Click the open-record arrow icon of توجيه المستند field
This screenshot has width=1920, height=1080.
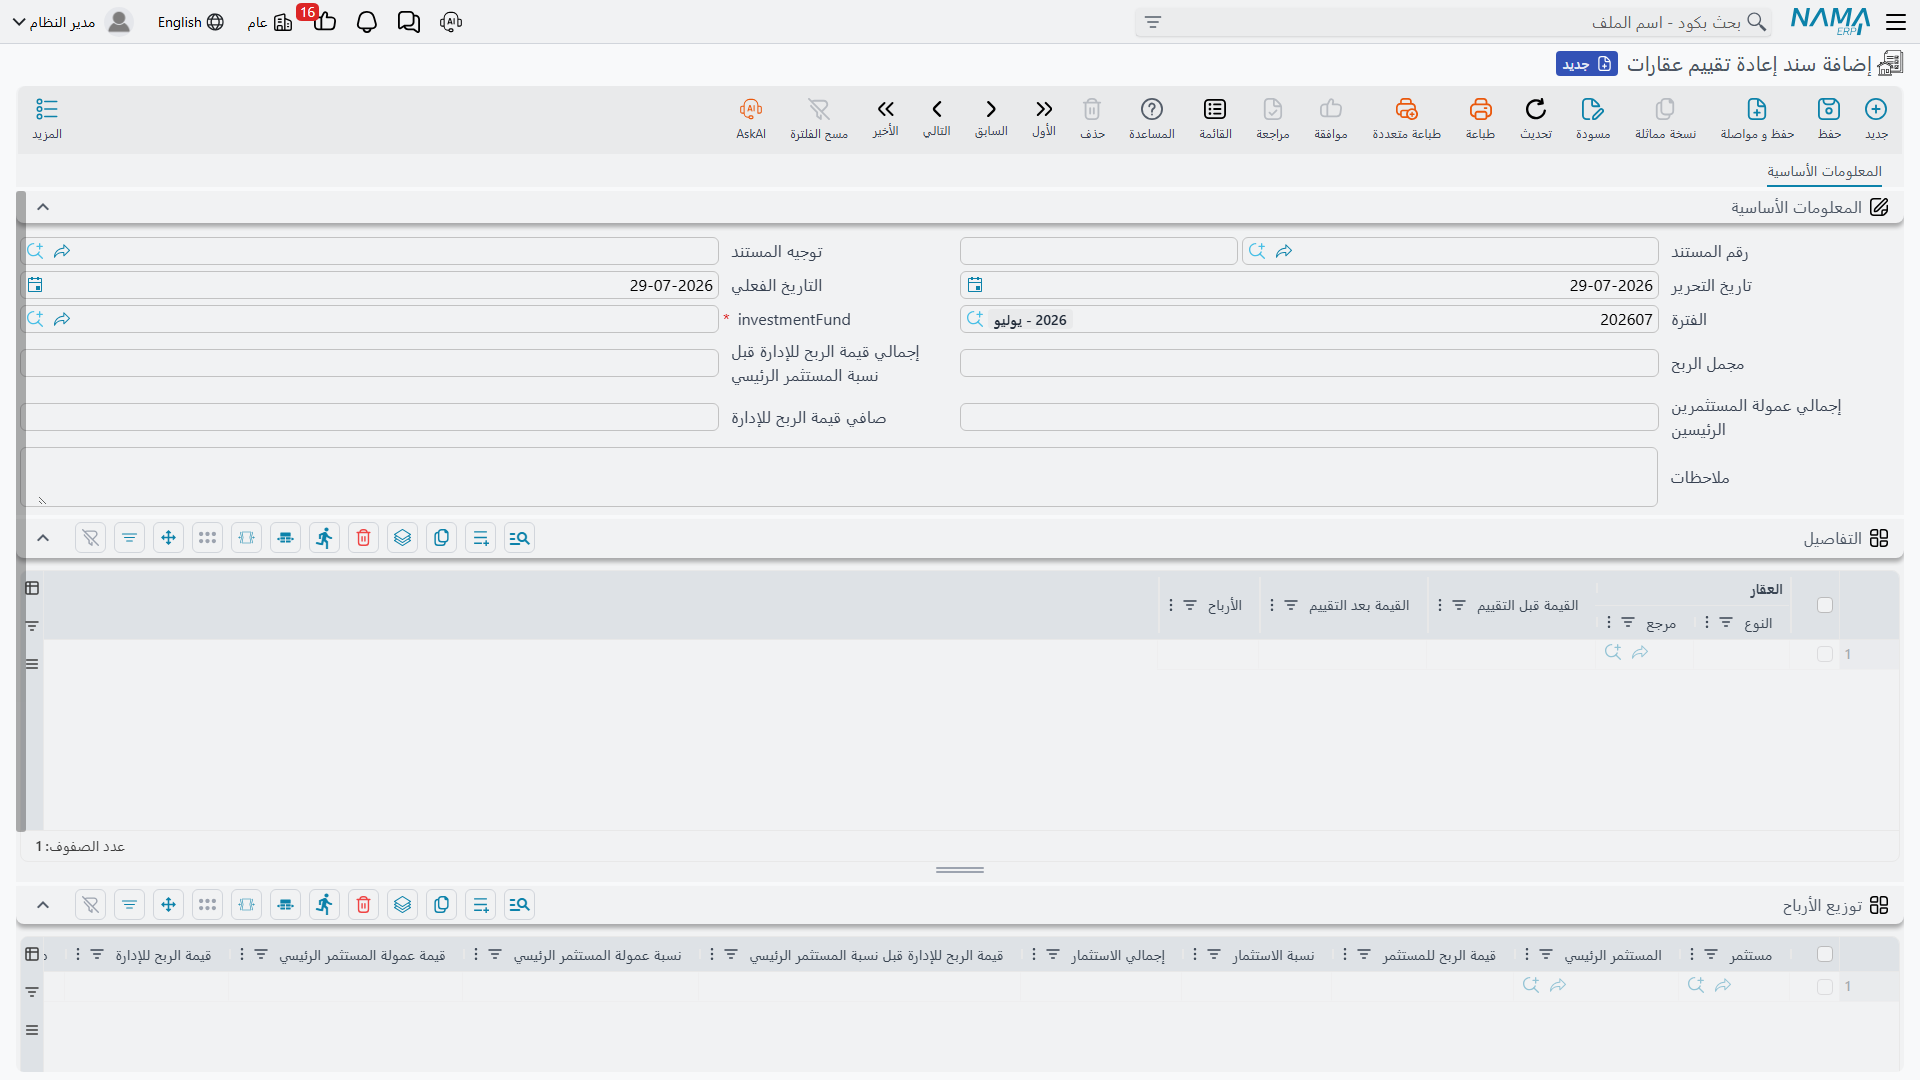[62, 251]
